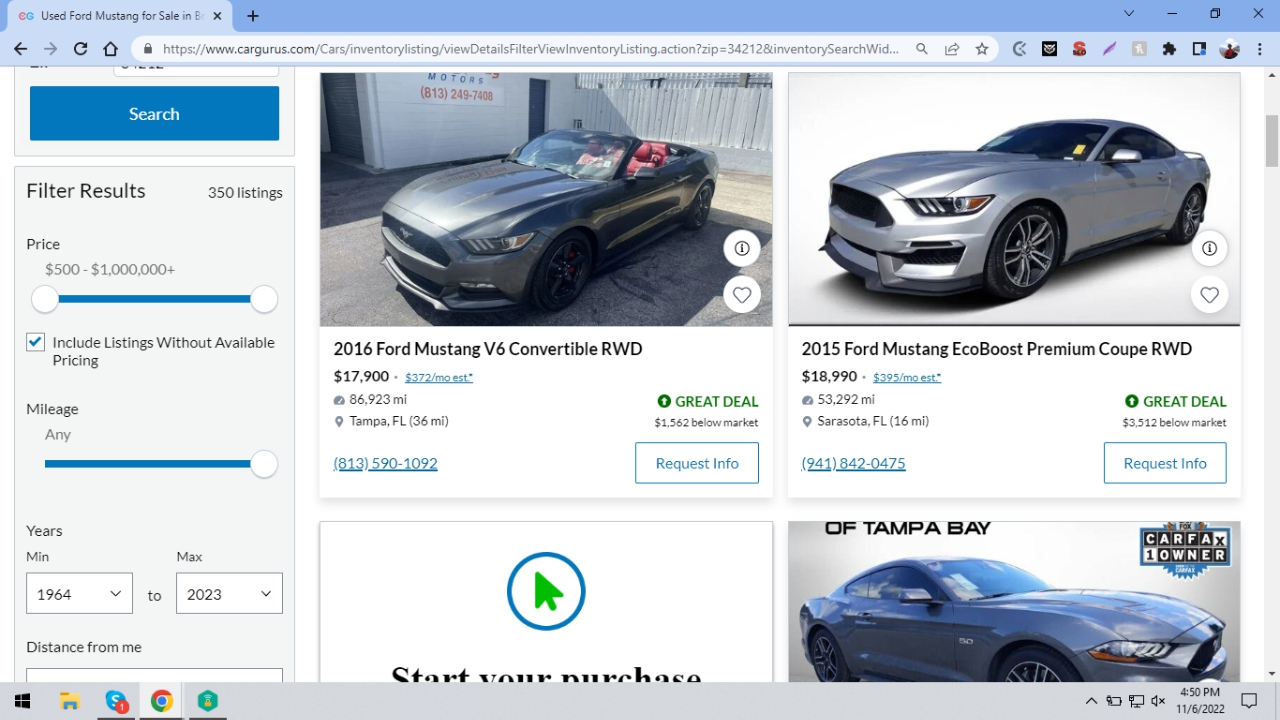Click muted volume icon in system tray
This screenshot has height=720, width=1280.
(1158, 701)
